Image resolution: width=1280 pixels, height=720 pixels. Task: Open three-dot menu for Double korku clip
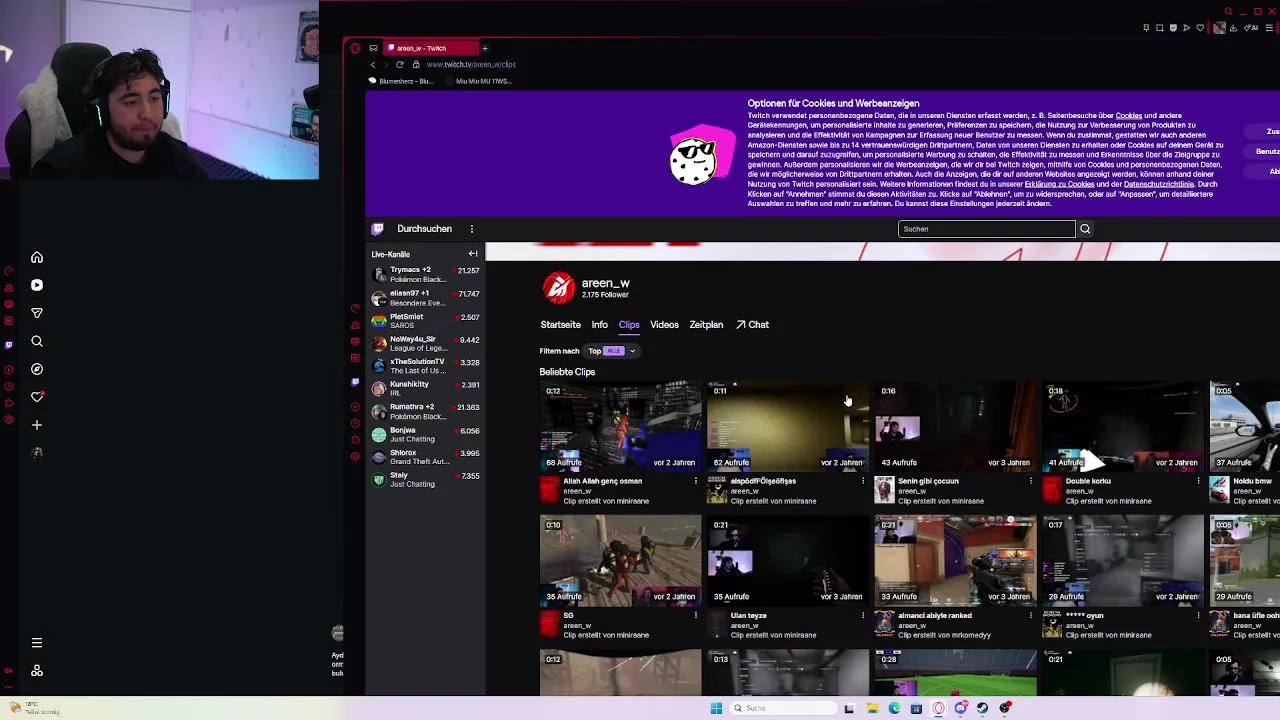[x=1198, y=482]
